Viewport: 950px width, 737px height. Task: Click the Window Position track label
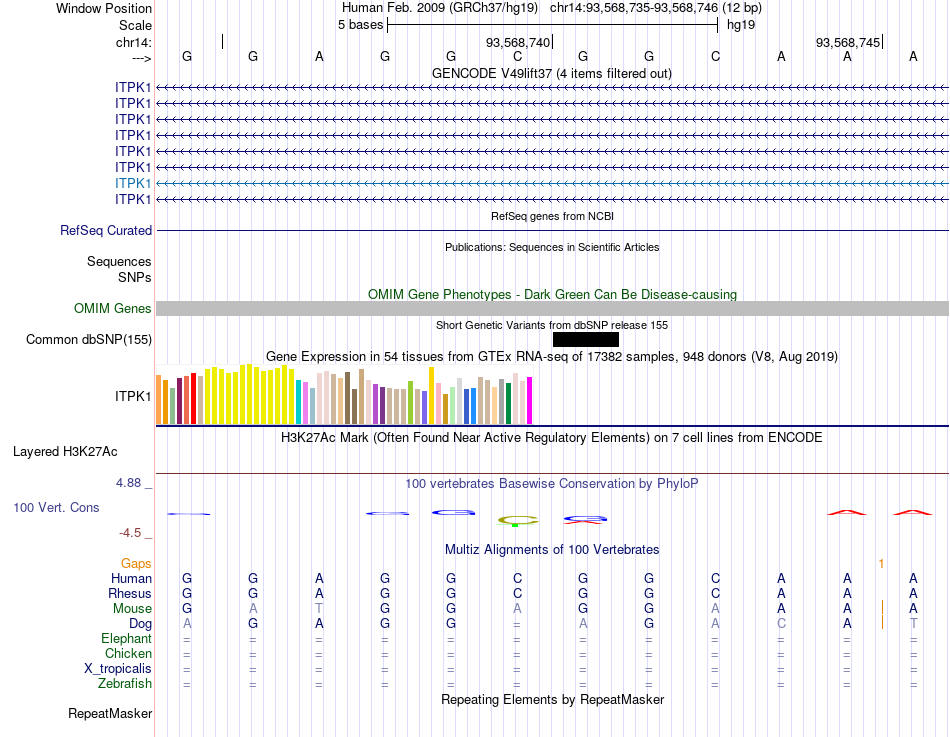(x=104, y=8)
